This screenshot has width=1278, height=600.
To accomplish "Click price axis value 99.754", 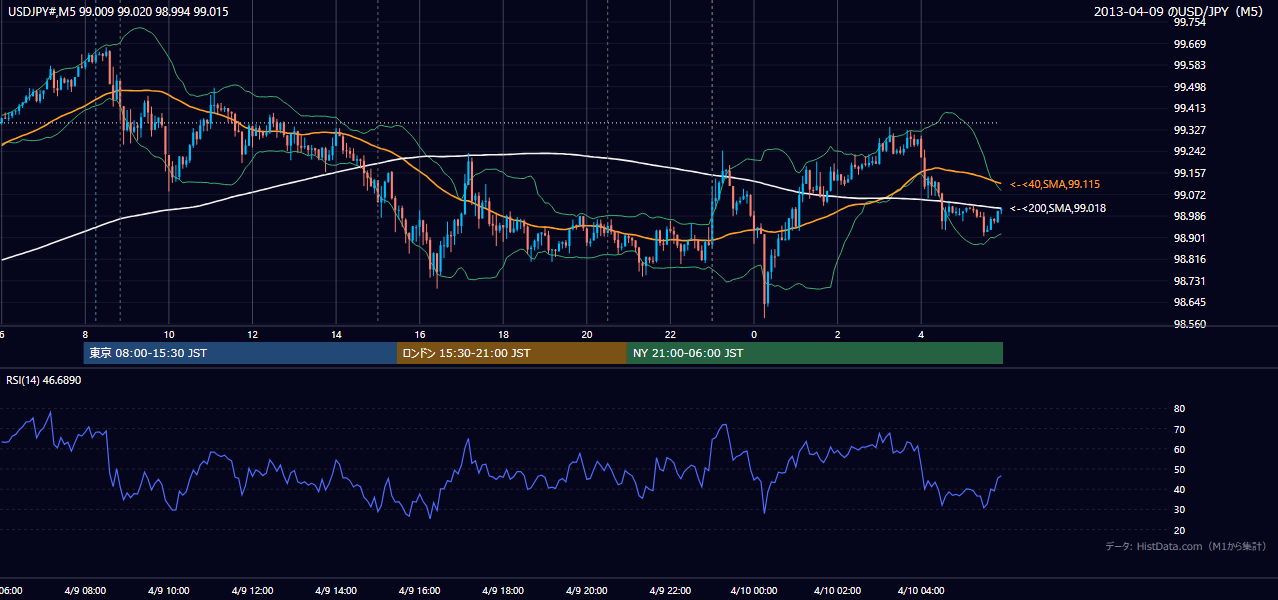I will coord(1189,23).
